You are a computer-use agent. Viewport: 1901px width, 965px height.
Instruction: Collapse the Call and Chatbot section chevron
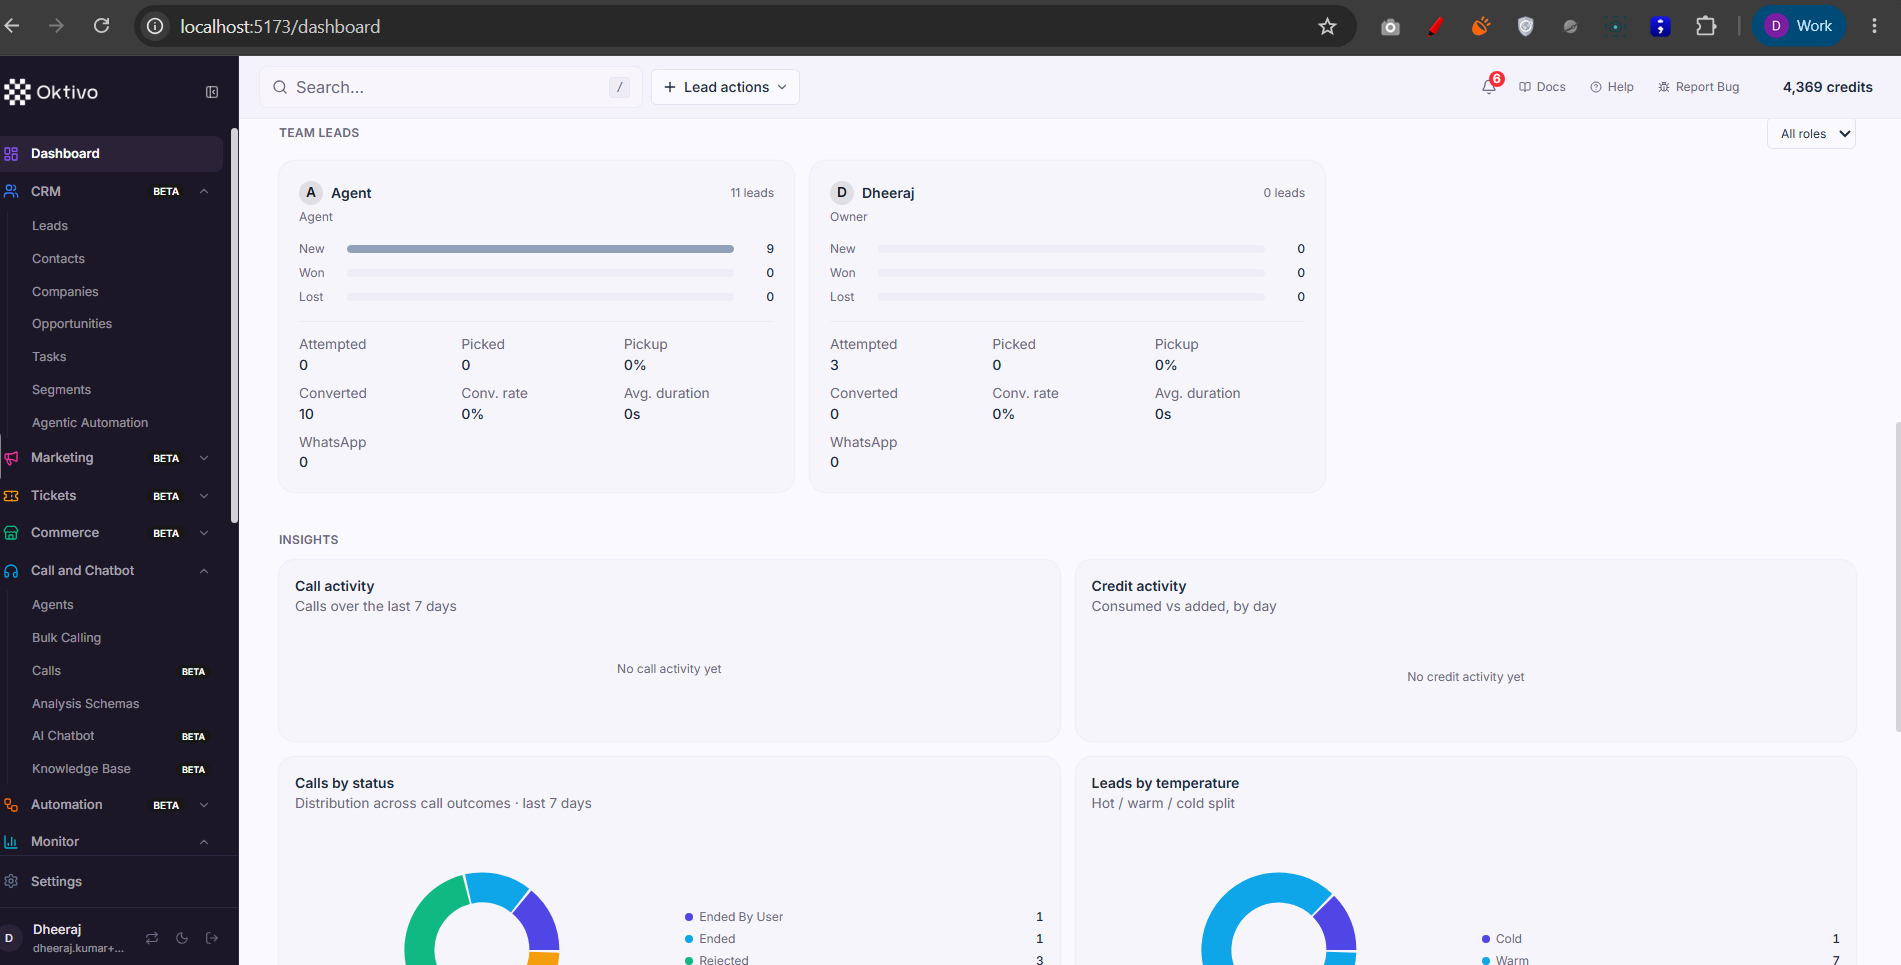click(204, 571)
